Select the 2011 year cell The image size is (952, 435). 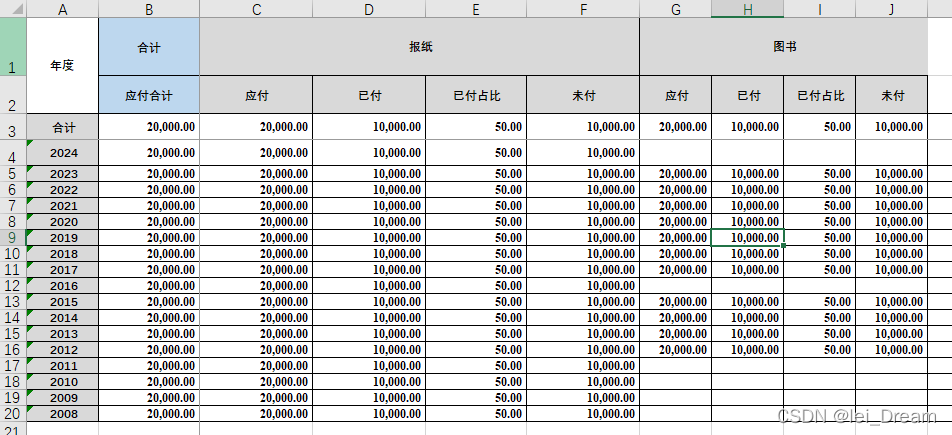click(63, 366)
